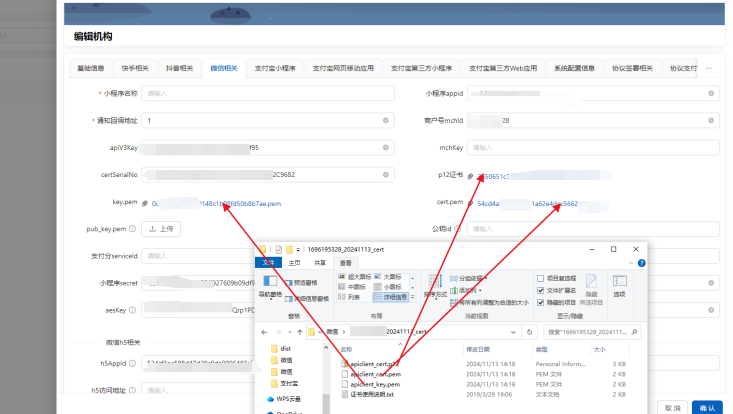Screen dimensions: 733x414
Task: Click 隐藏所选项目 in the Explorer ribbon
Action: click(x=591, y=290)
